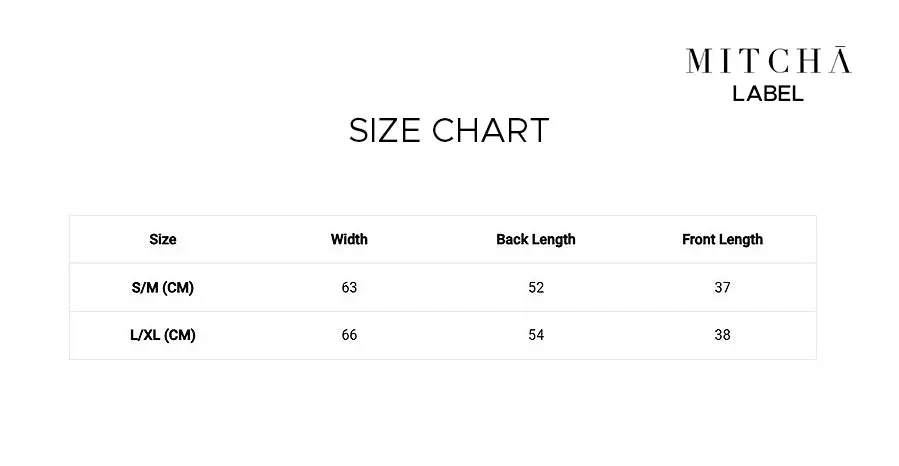Click the S/M width value 63
Viewport: 899px width, 466px height.
349,287
